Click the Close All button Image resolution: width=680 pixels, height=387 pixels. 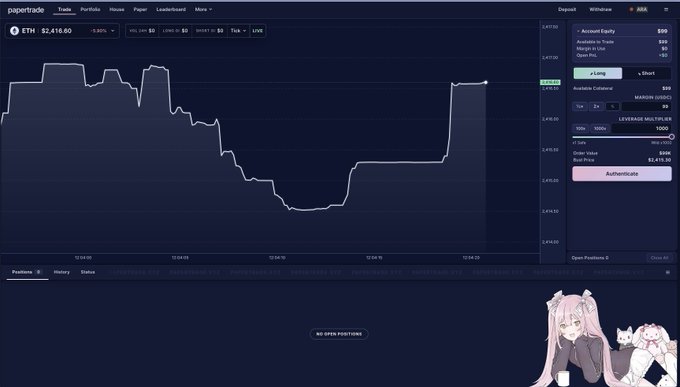point(659,258)
